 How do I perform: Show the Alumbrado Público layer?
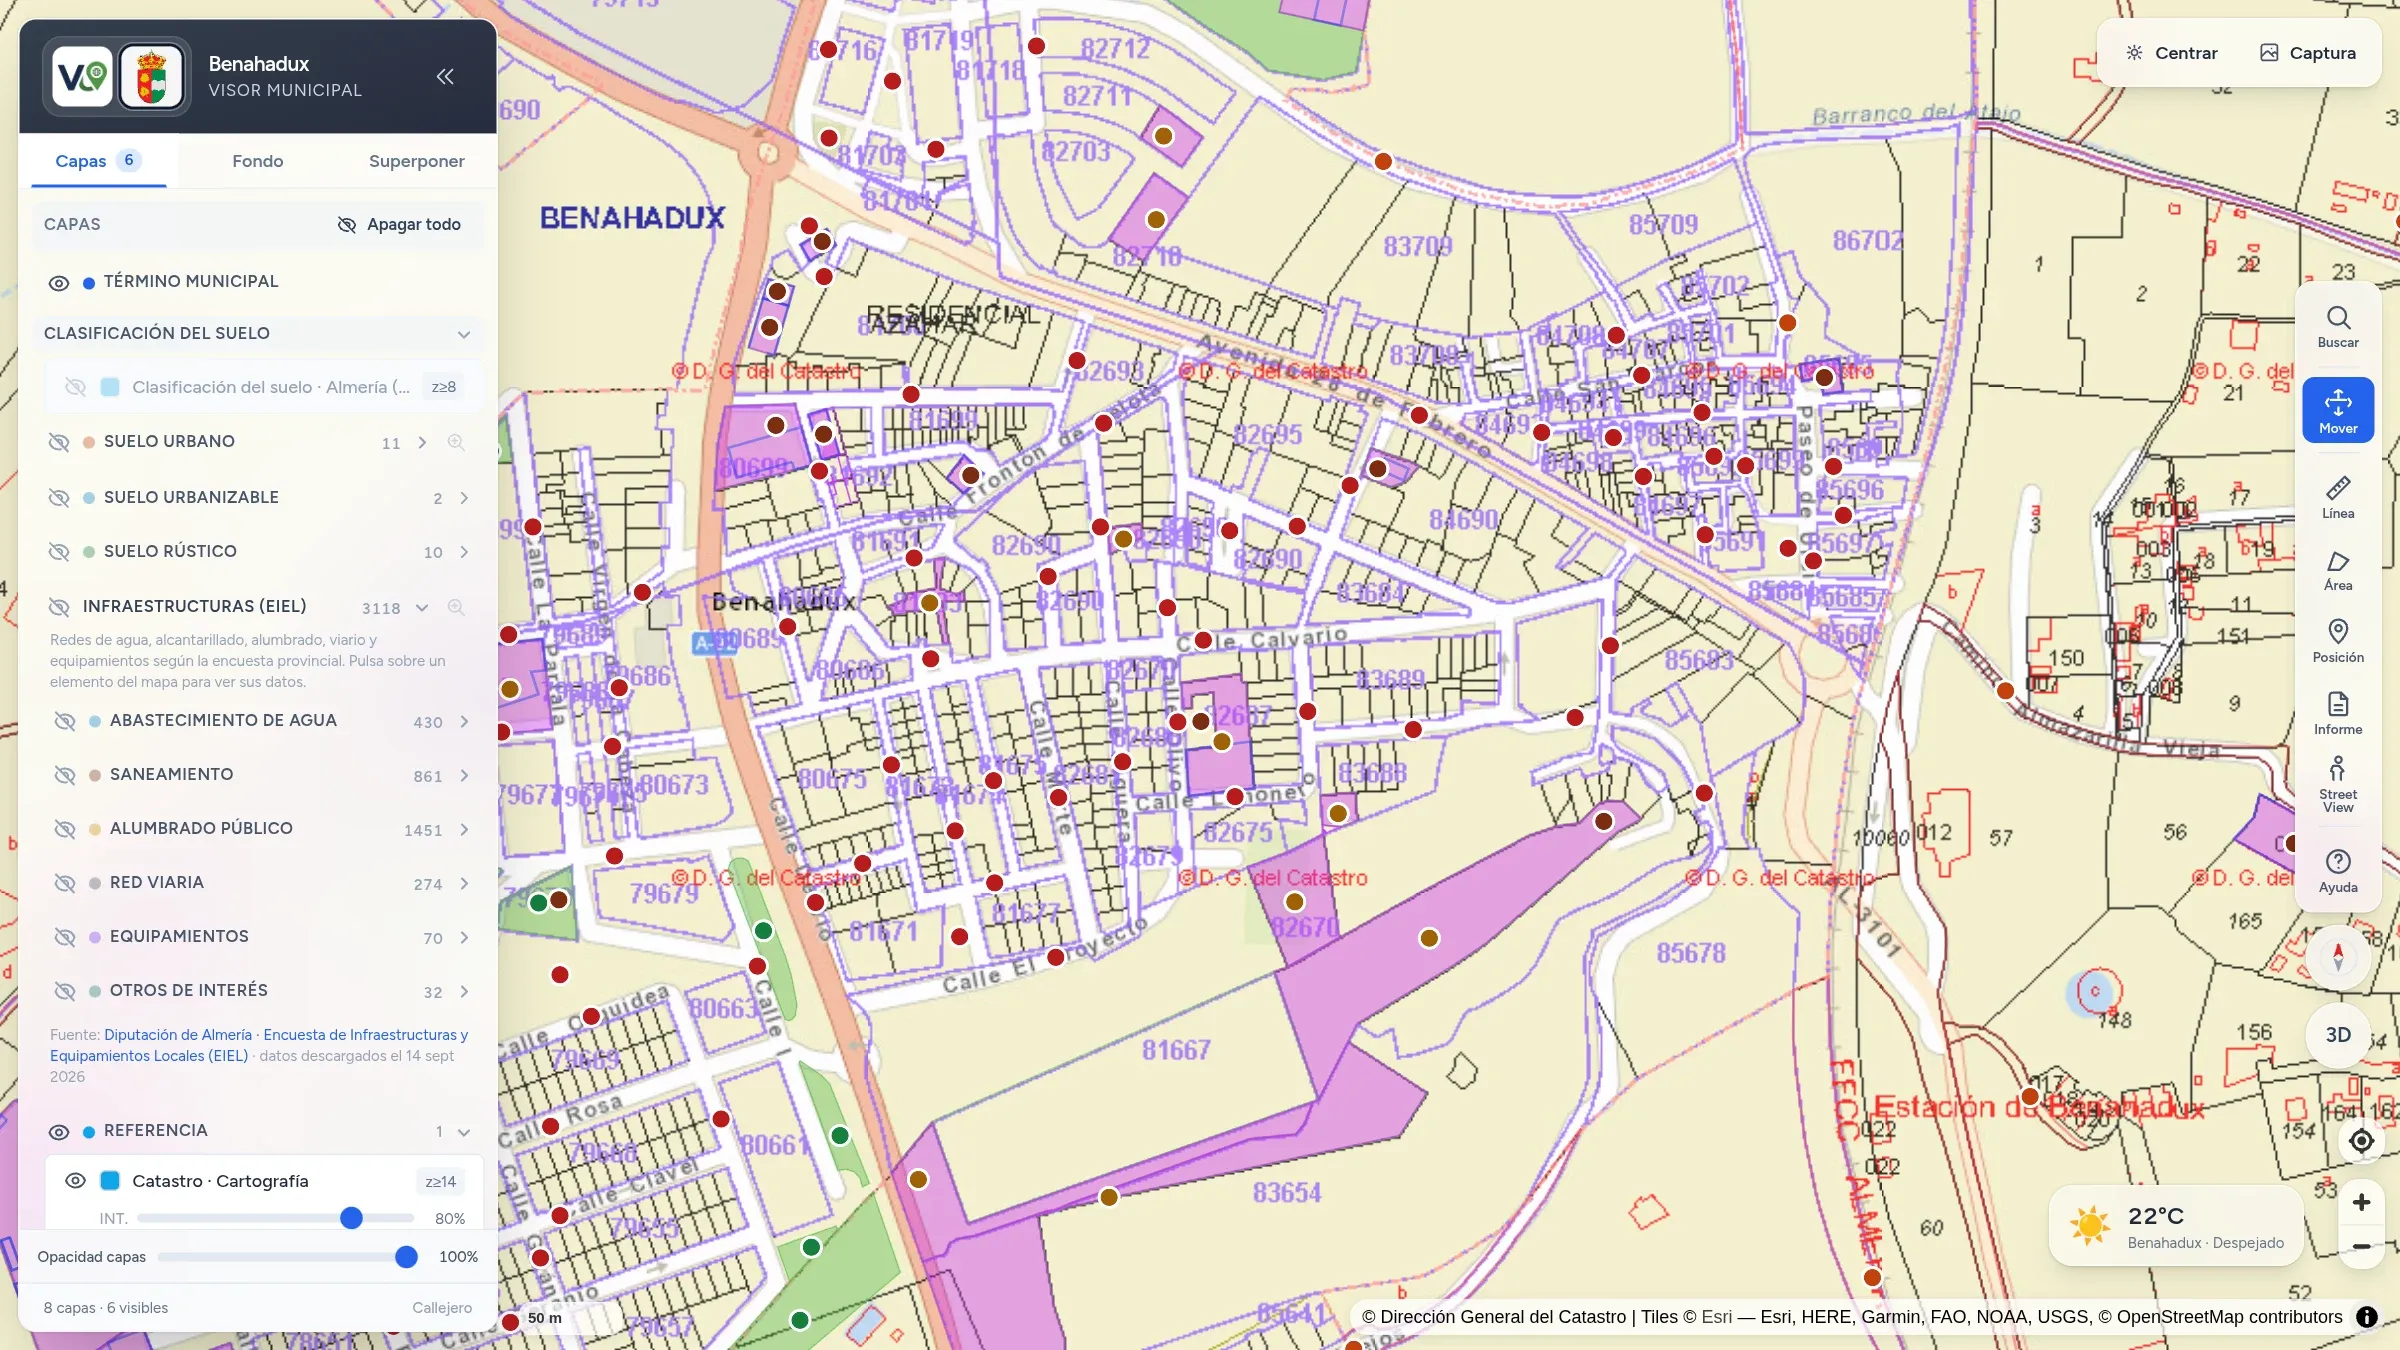point(65,829)
